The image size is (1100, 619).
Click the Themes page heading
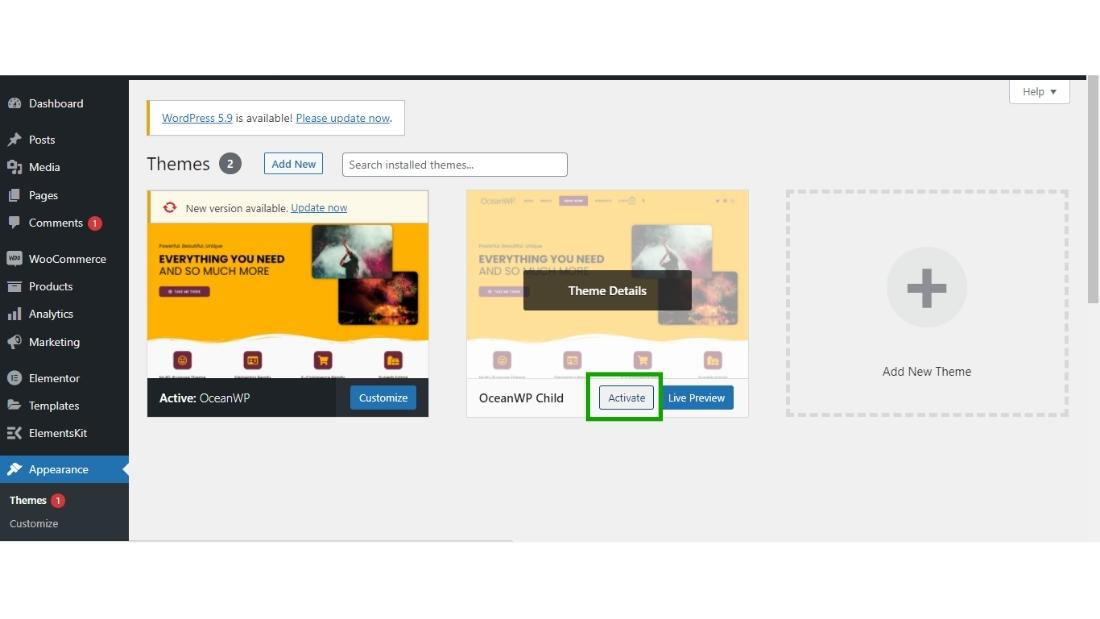coord(178,164)
